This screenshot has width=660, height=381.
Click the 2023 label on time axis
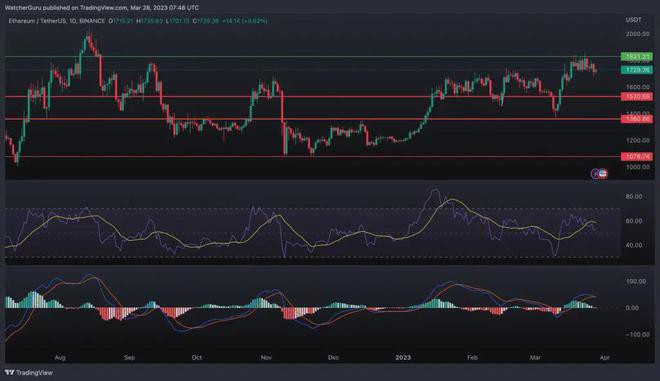coord(403,357)
